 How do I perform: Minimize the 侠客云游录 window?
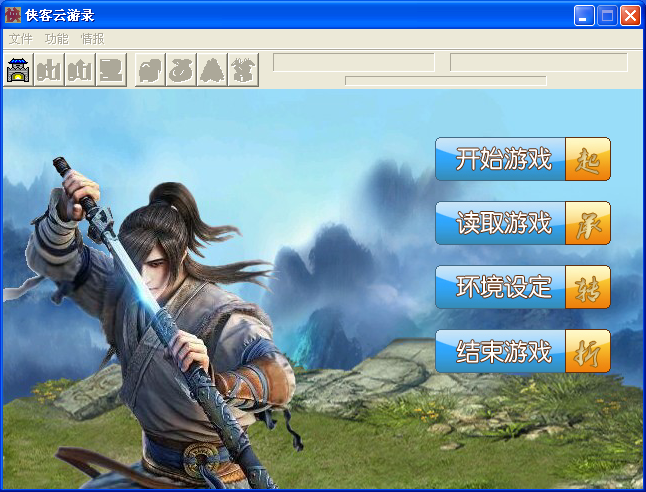point(584,16)
